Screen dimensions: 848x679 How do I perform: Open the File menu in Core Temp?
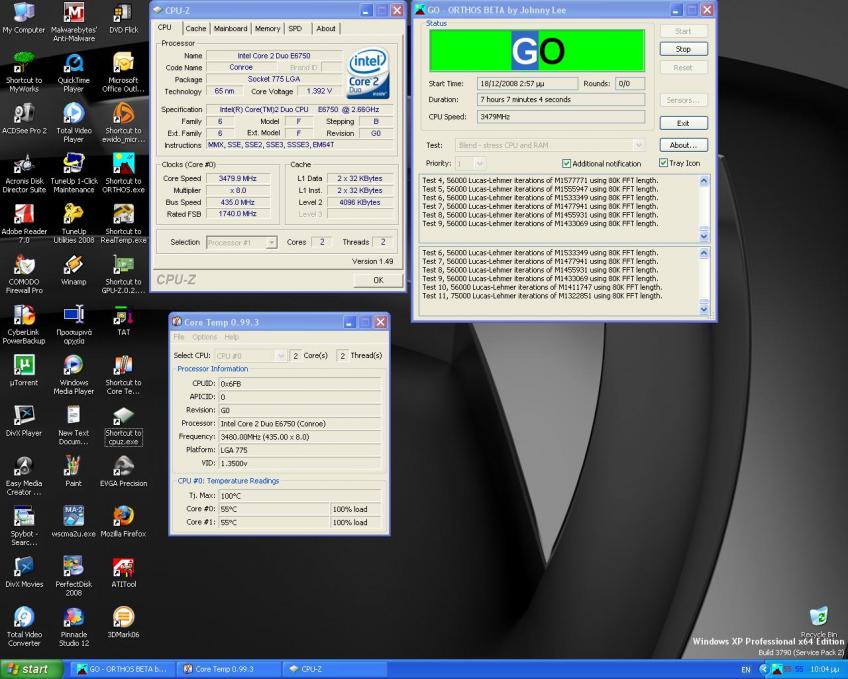pyautogui.click(x=179, y=337)
